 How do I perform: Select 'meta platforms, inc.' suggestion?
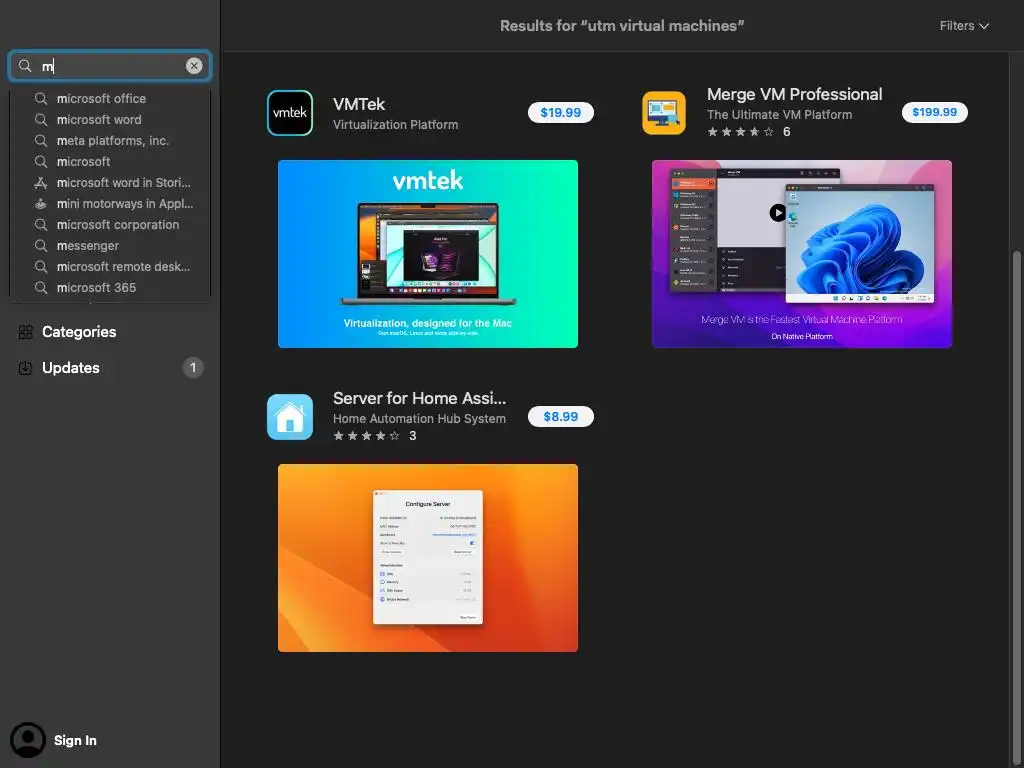[x=110, y=140]
